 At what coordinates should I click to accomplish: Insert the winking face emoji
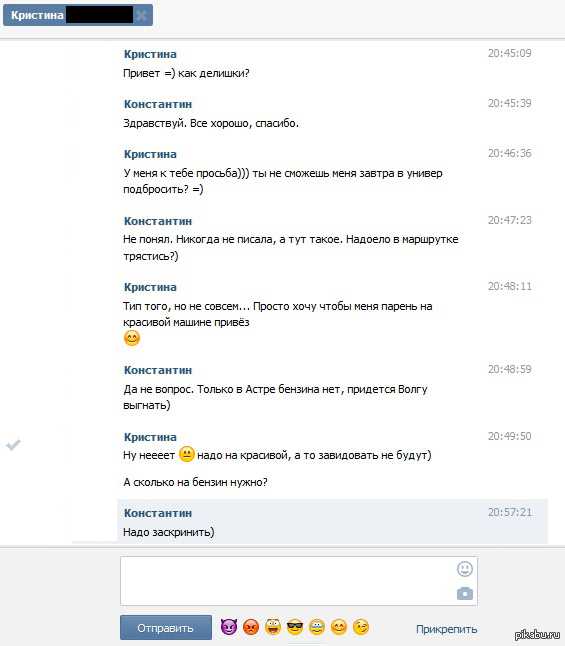pos(361,627)
